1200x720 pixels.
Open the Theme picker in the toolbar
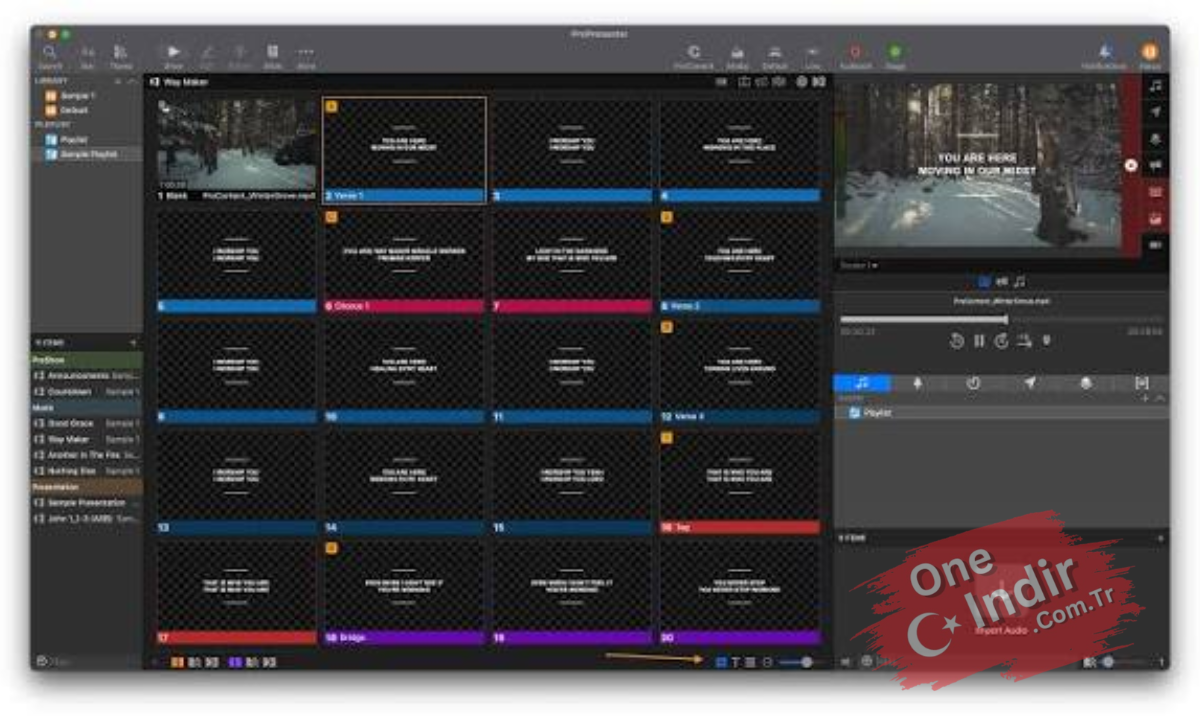coord(120,56)
